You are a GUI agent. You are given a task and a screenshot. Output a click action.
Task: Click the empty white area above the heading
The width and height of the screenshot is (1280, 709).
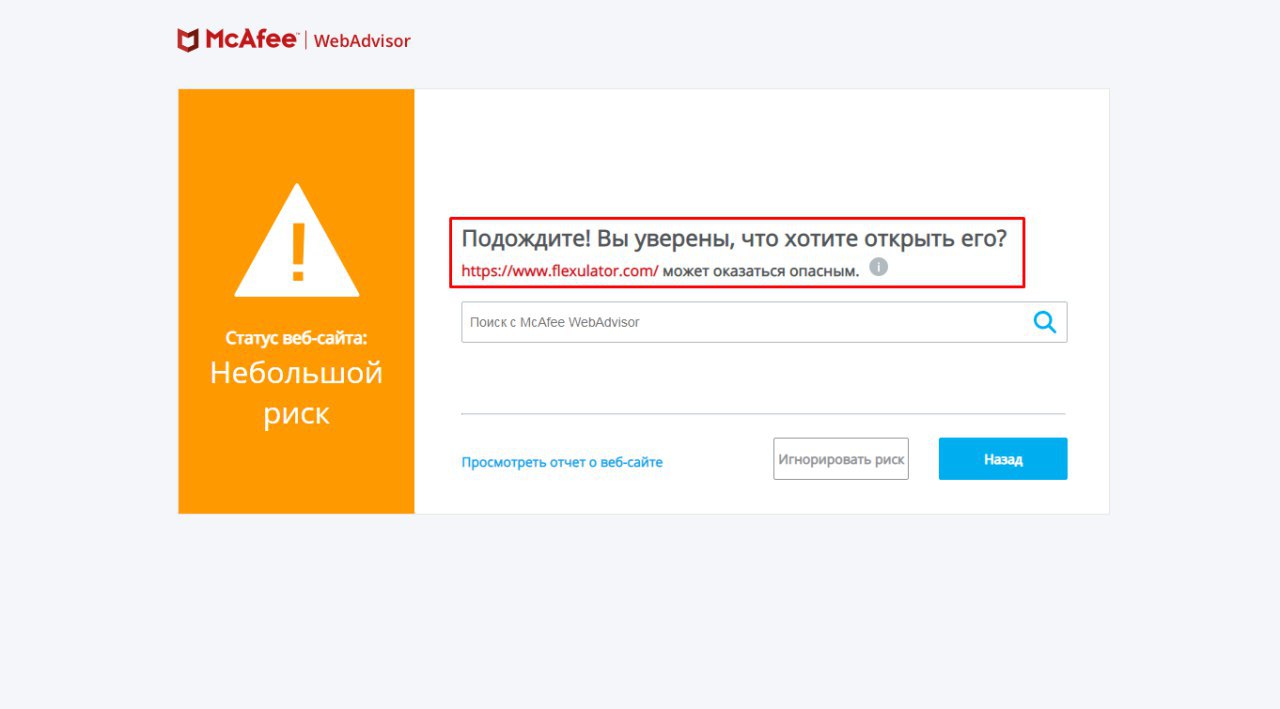[x=760, y=150]
